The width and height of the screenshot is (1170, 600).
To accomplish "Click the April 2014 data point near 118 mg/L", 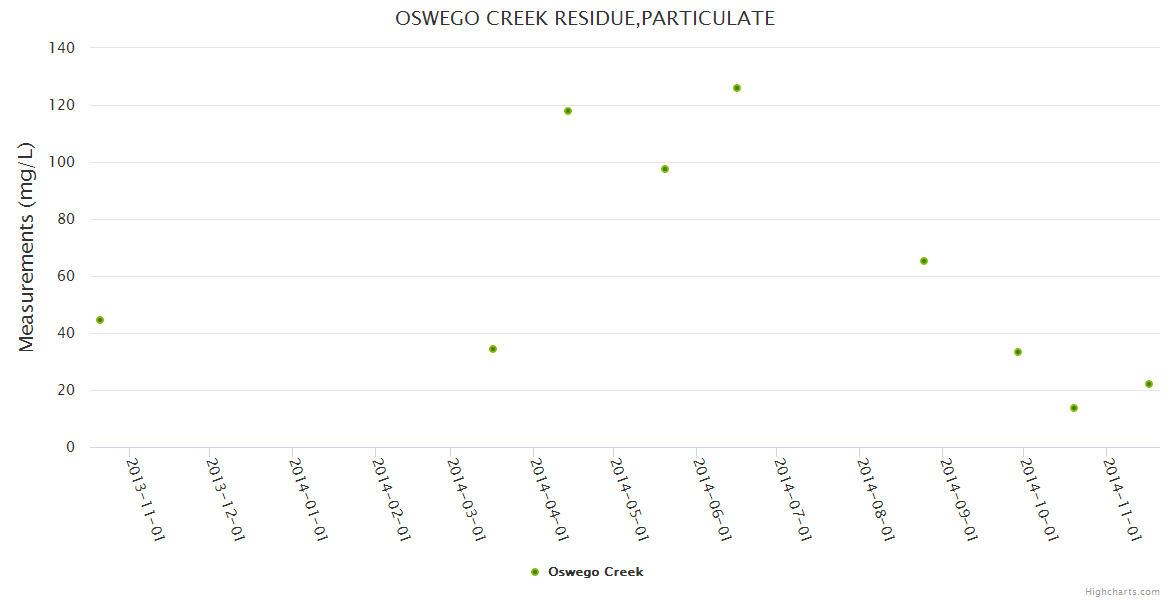I will (568, 111).
